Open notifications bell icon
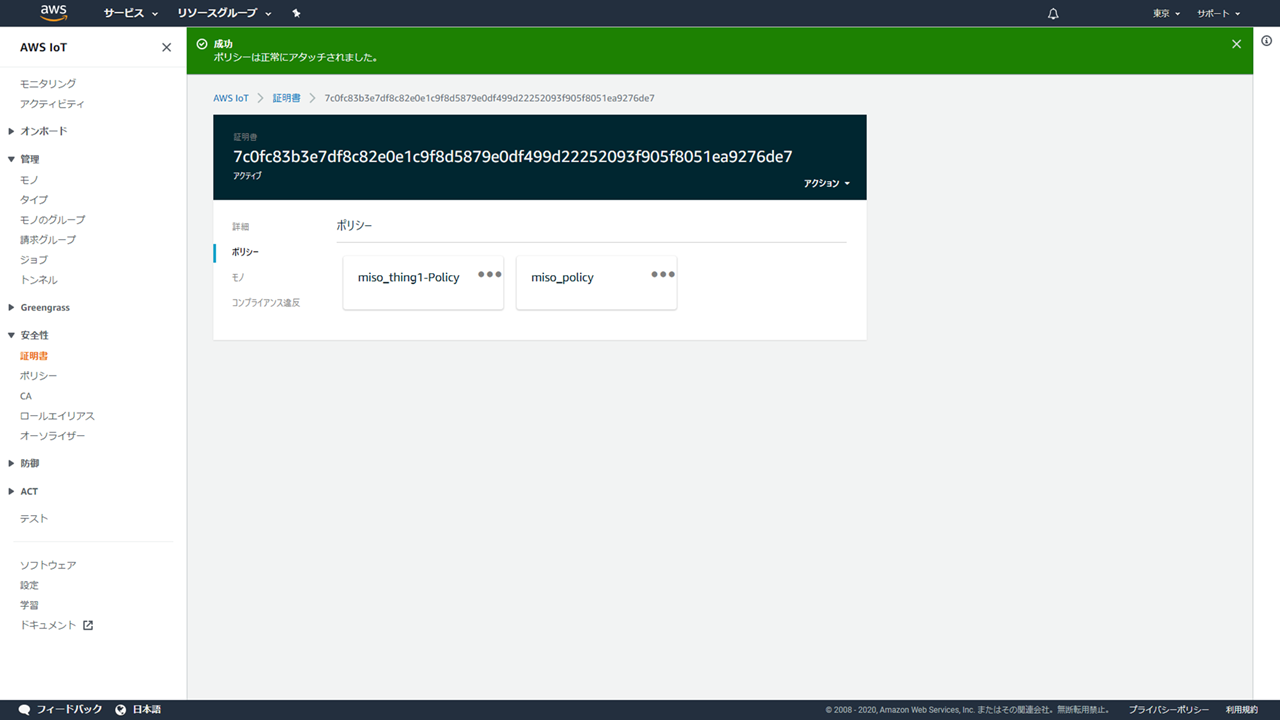The width and height of the screenshot is (1280, 720). (1053, 14)
